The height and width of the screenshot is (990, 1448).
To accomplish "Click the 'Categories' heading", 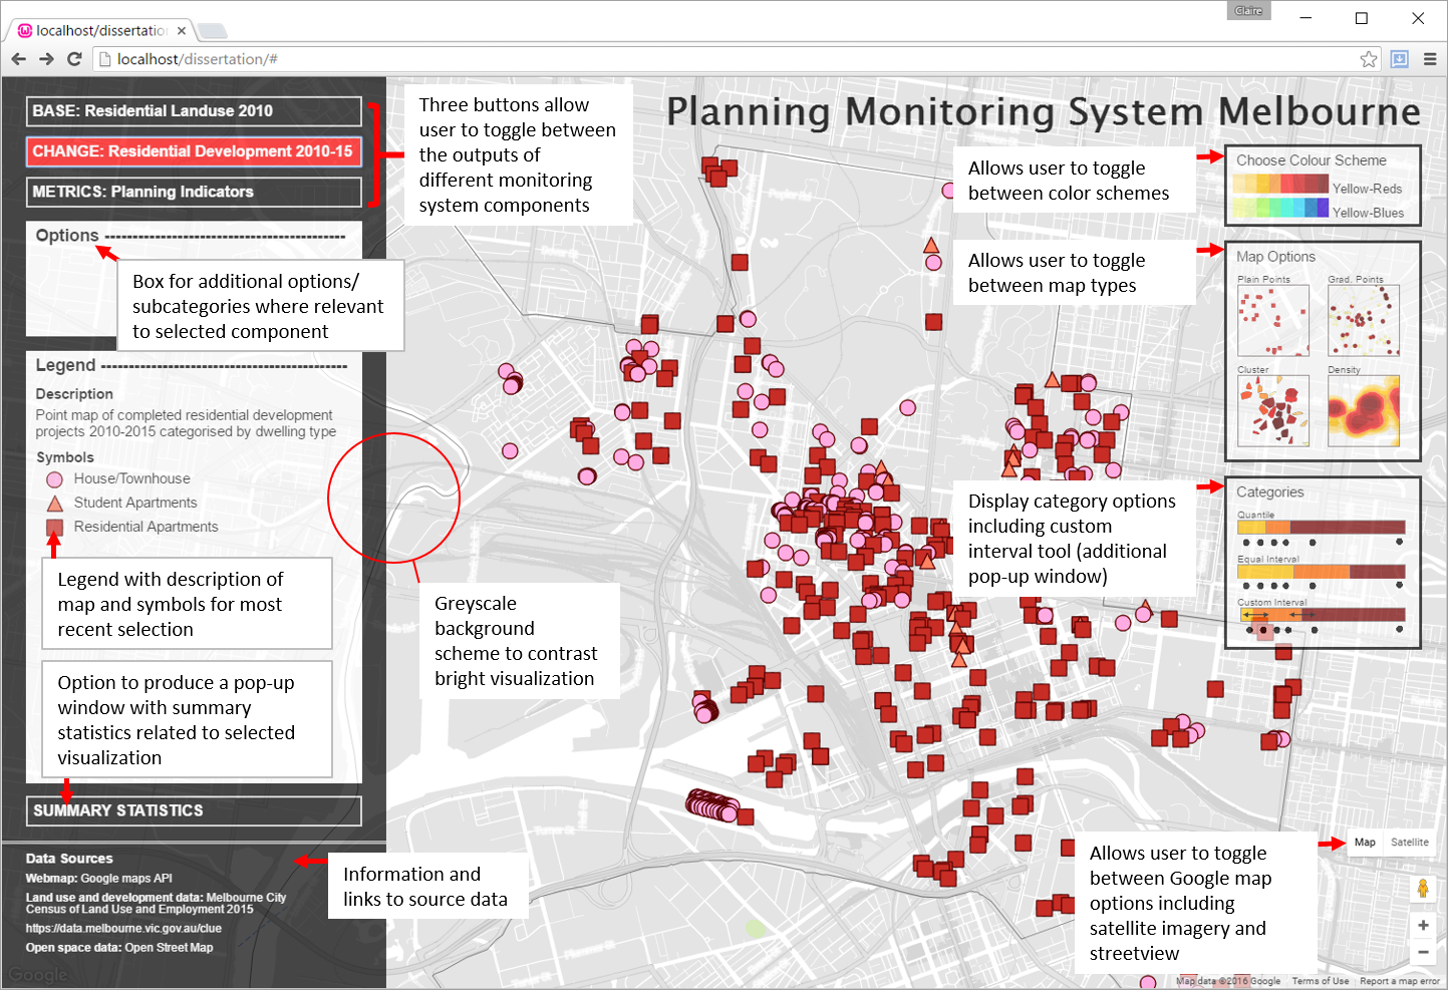I will tap(1270, 492).
